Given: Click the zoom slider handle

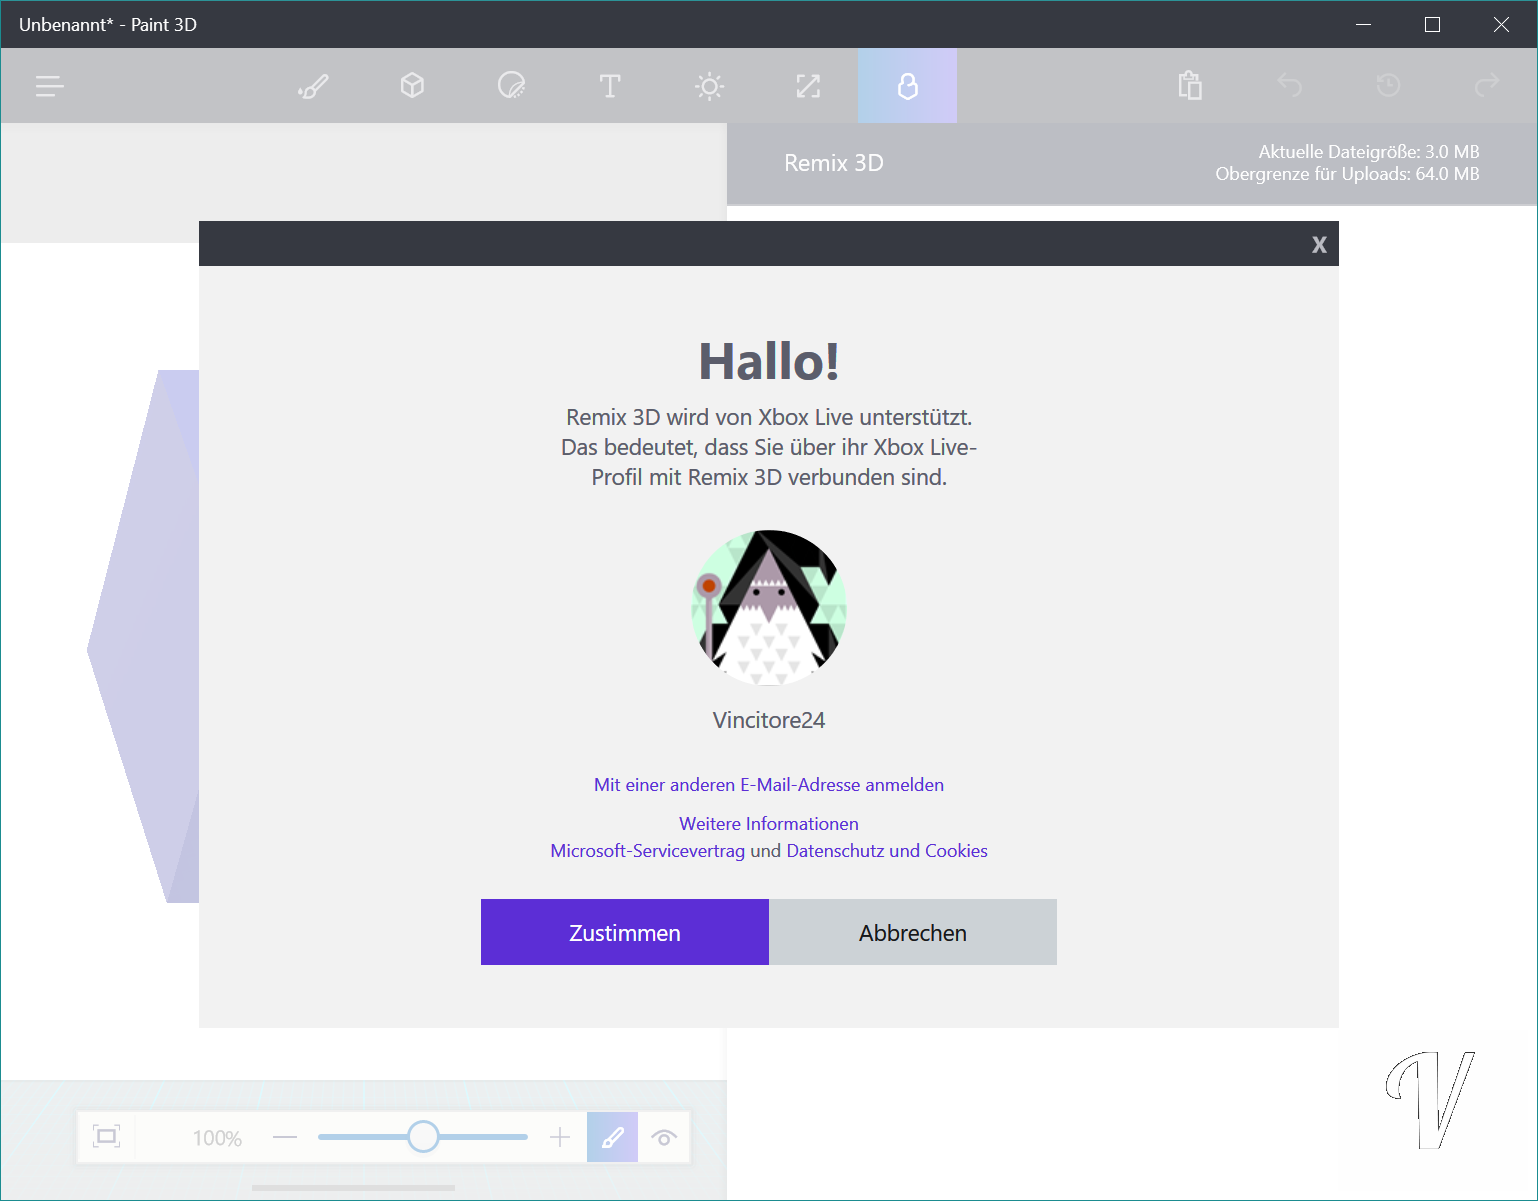Looking at the screenshot, I should pos(423,1137).
